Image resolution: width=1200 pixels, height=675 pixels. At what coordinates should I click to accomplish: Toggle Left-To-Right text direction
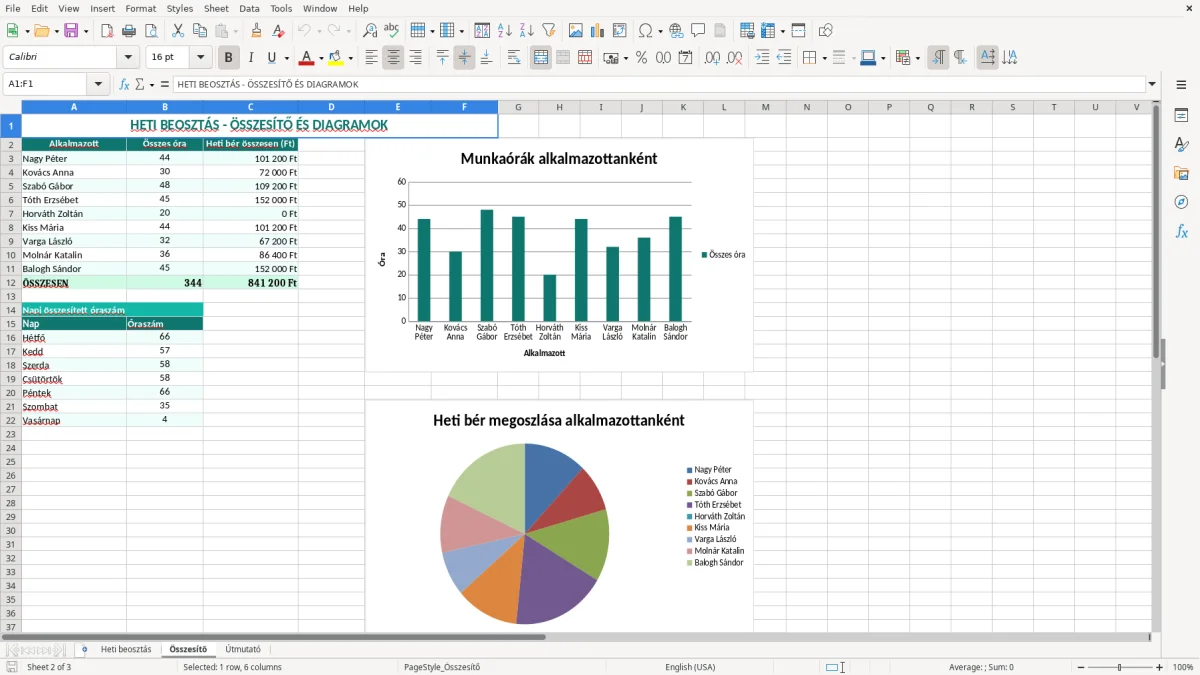938,58
